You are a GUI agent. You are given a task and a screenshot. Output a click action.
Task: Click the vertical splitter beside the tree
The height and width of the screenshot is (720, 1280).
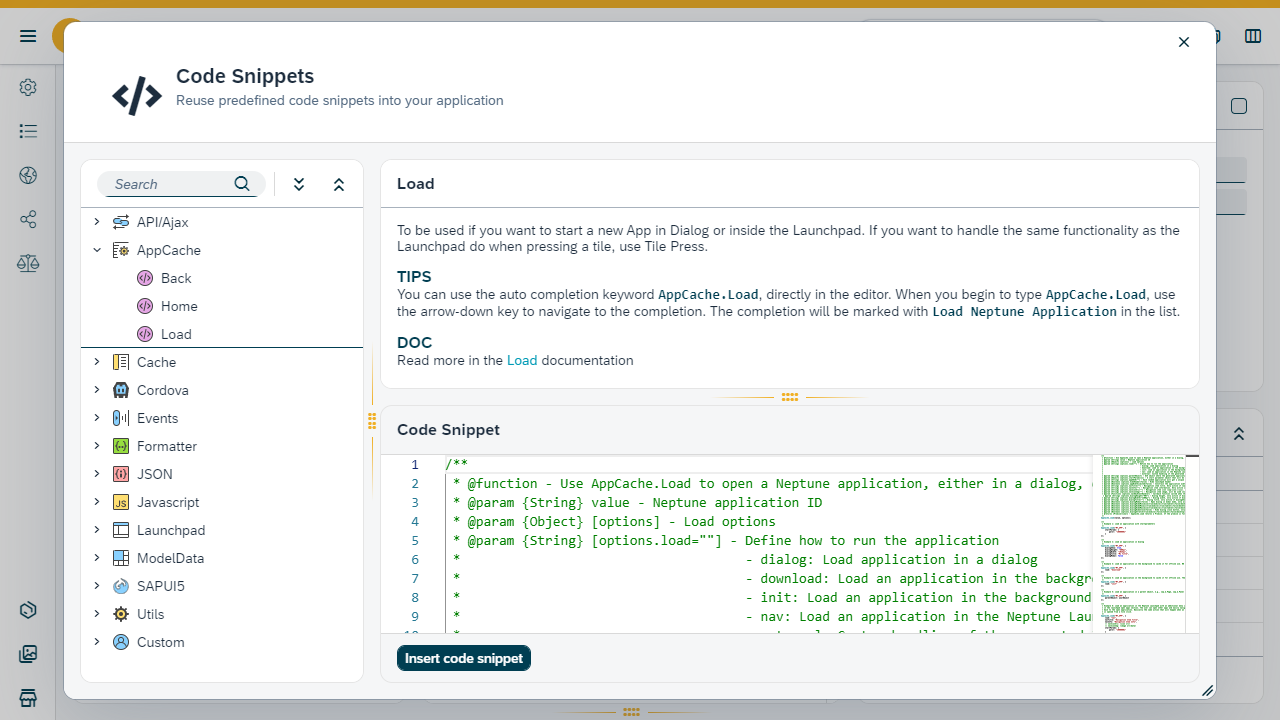(372, 421)
